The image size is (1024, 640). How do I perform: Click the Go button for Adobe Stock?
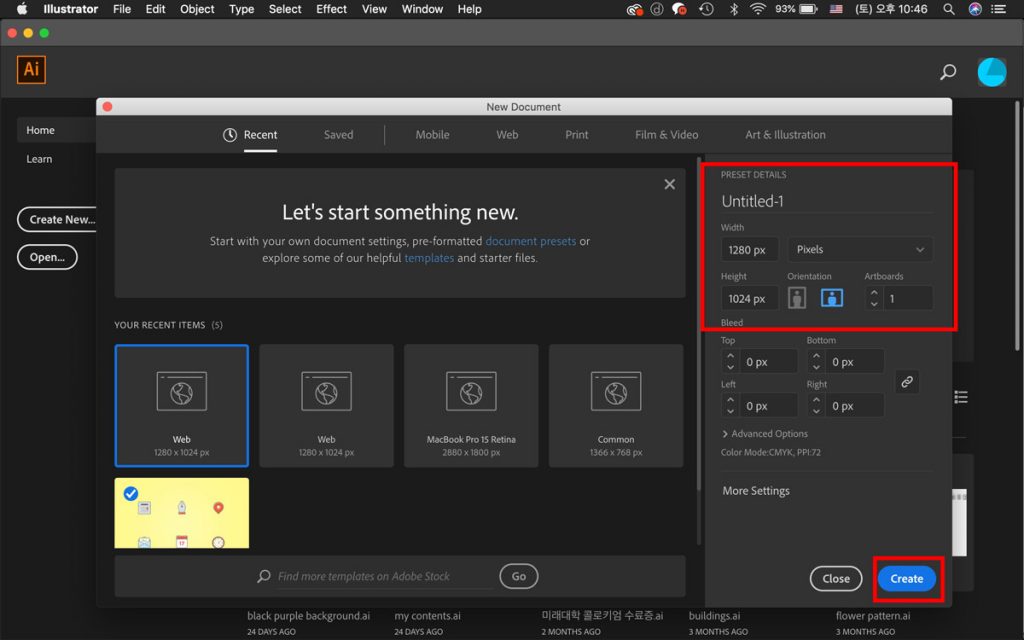519,576
